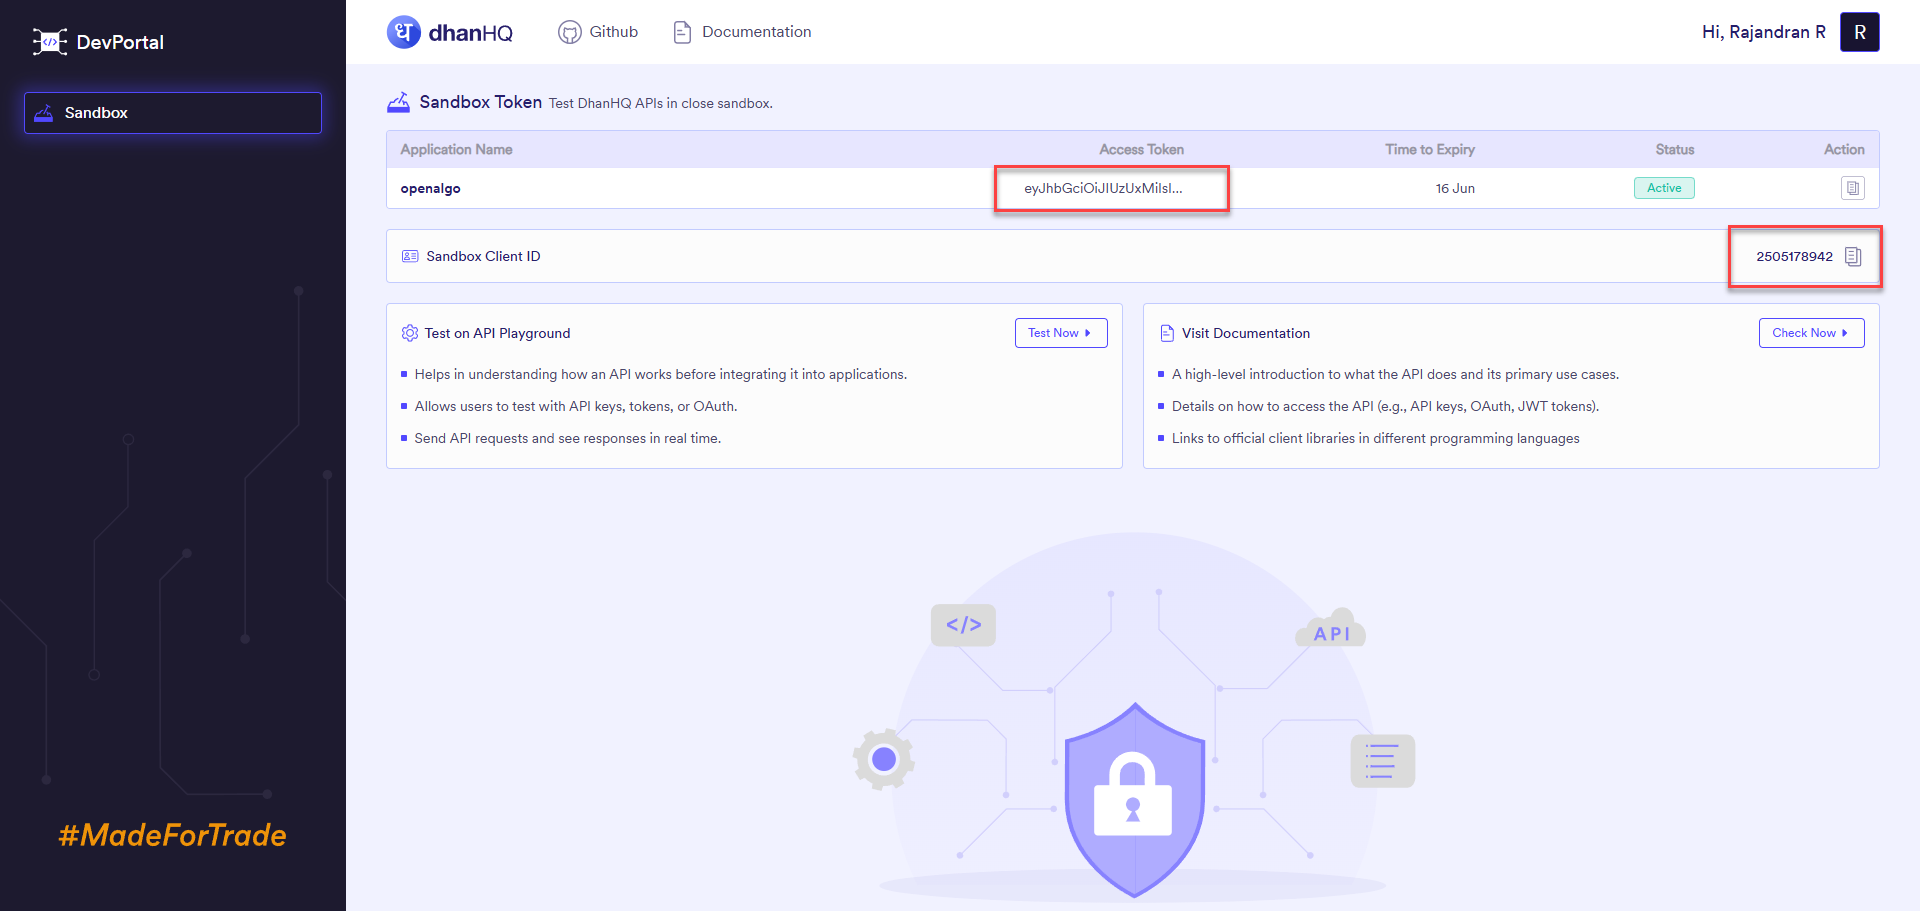Click the DevPortal logo icon
Screen dimensions: 1920x911
(x=49, y=42)
